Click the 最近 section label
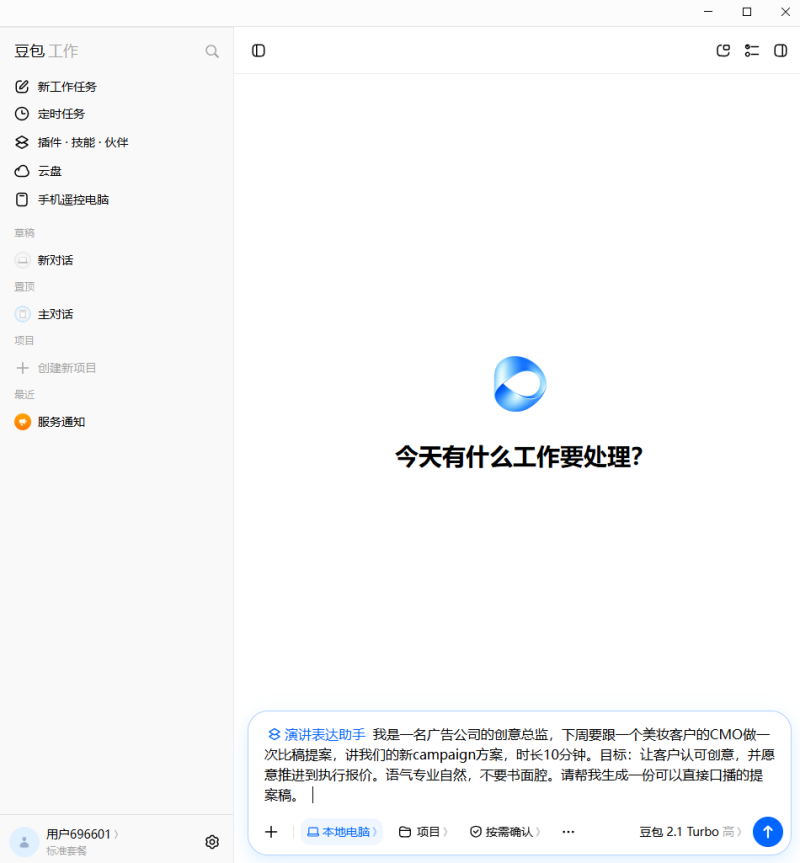The image size is (800, 863). (24, 395)
